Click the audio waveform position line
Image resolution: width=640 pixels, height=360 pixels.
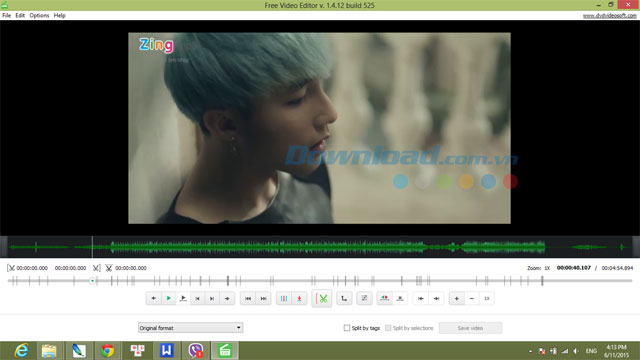92,247
